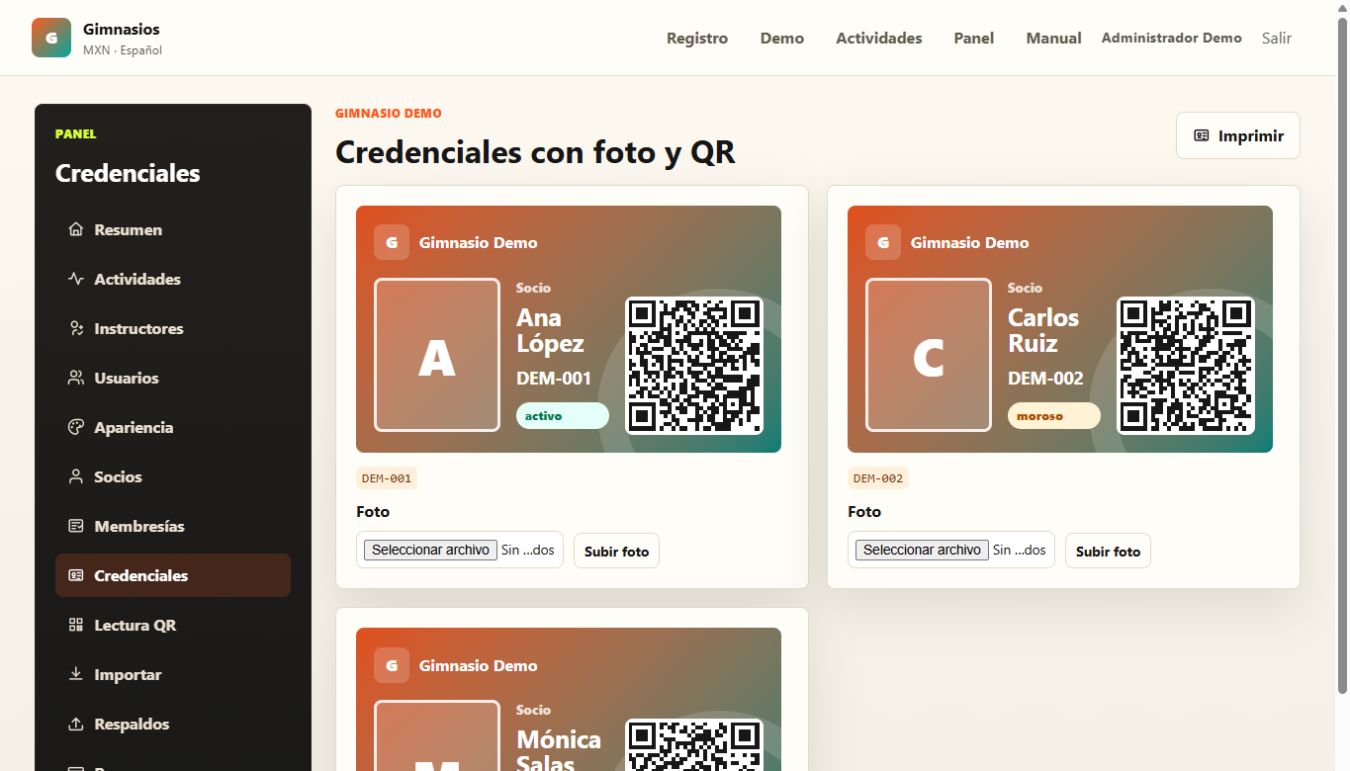Viewport: 1350px width, 771px height.
Task: Click the name 'Carlos Ruiz' on the credential
Action: (x=1043, y=330)
